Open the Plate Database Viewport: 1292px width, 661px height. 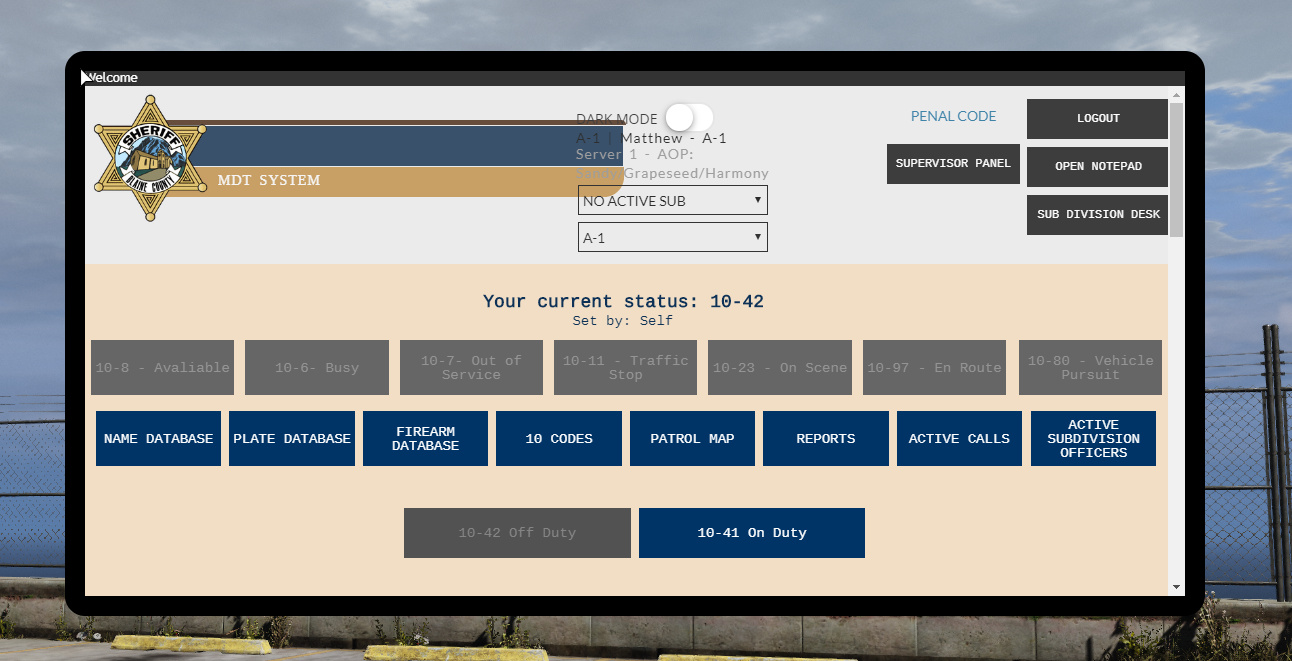pos(292,438)
